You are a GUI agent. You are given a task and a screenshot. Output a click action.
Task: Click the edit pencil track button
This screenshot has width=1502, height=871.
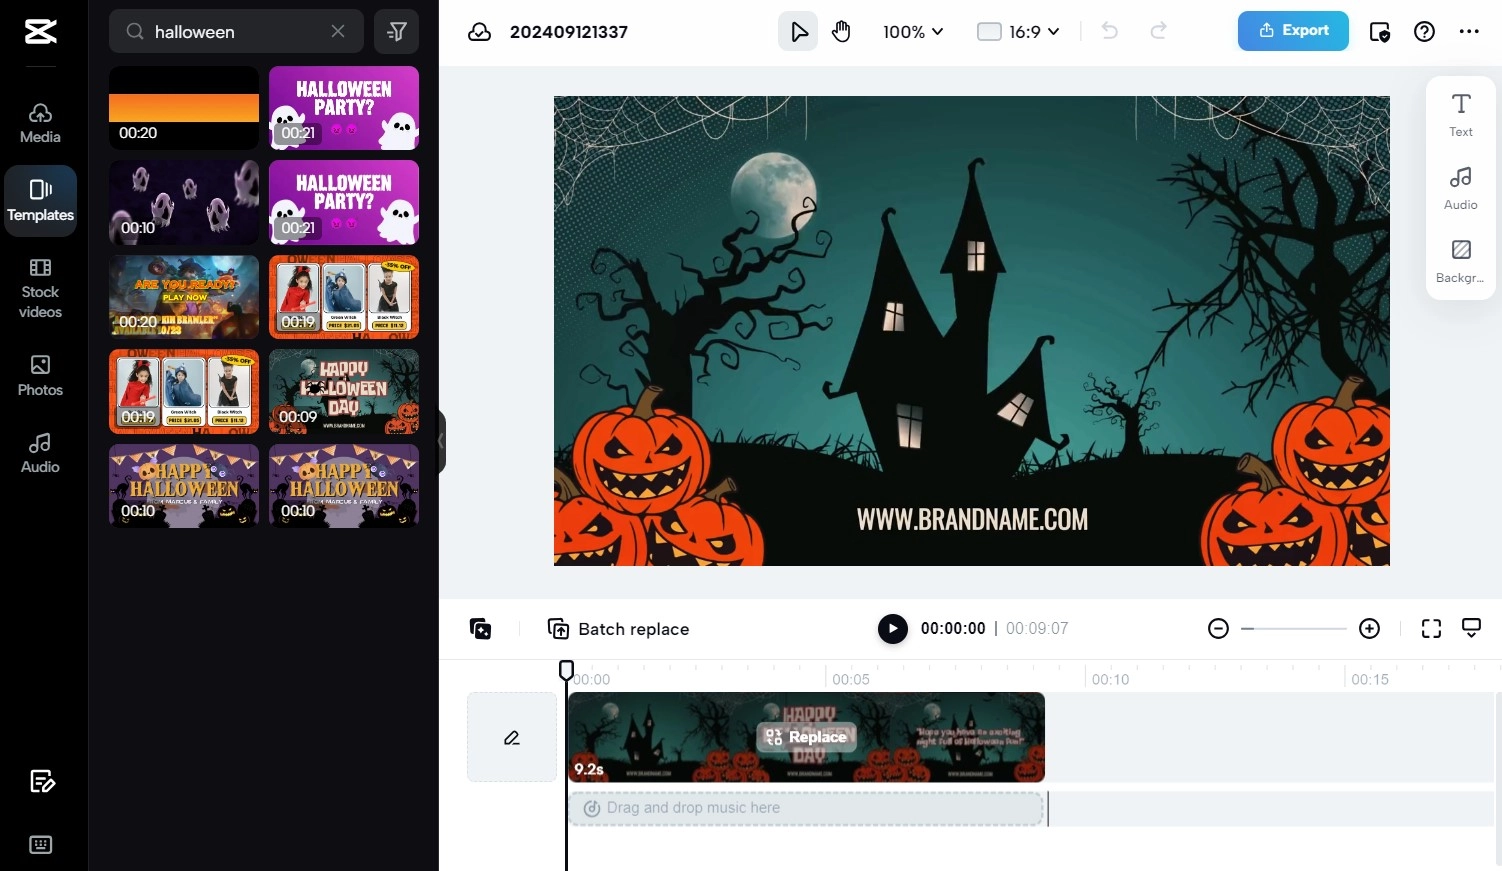point(512,737)
